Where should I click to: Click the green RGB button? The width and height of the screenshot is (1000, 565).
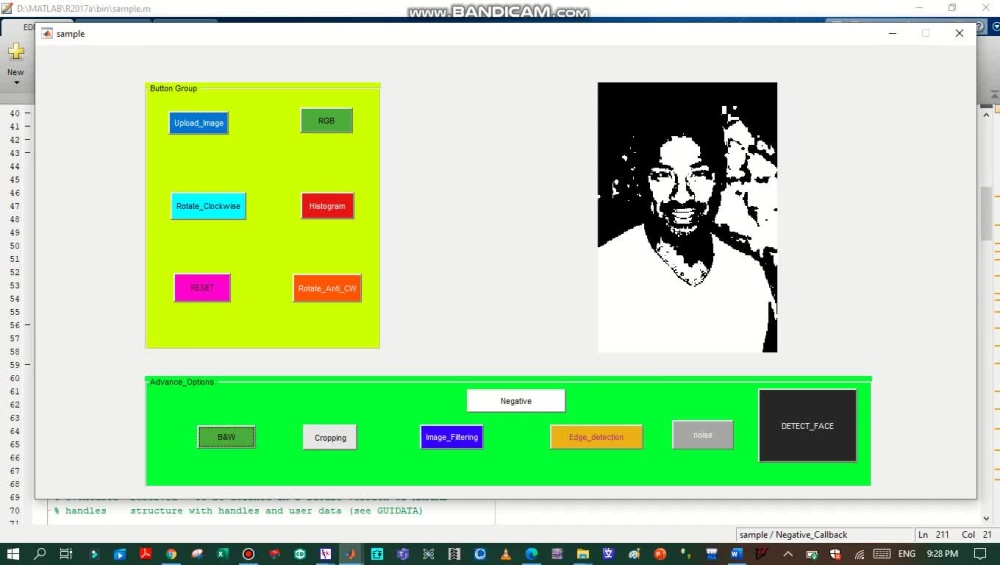pyautogui.click(x=327, y=121)
